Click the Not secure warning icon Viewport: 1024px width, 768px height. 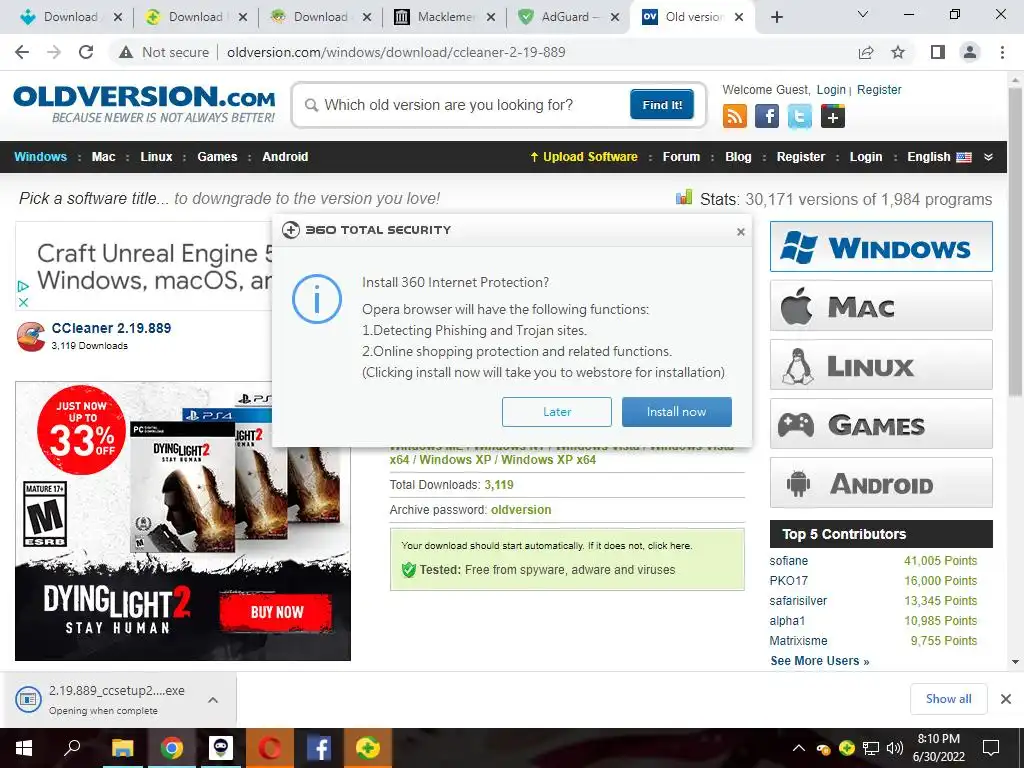[x=126, y=52]
